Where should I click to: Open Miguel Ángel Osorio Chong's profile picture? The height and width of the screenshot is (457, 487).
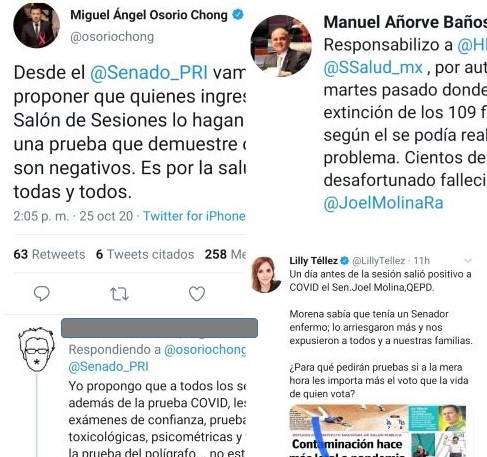[36, 25]
